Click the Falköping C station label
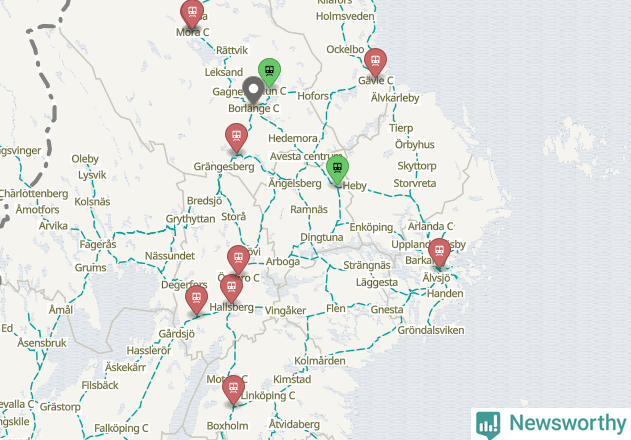631x440 pixels. pyautogui.click(x=121, y=428)
